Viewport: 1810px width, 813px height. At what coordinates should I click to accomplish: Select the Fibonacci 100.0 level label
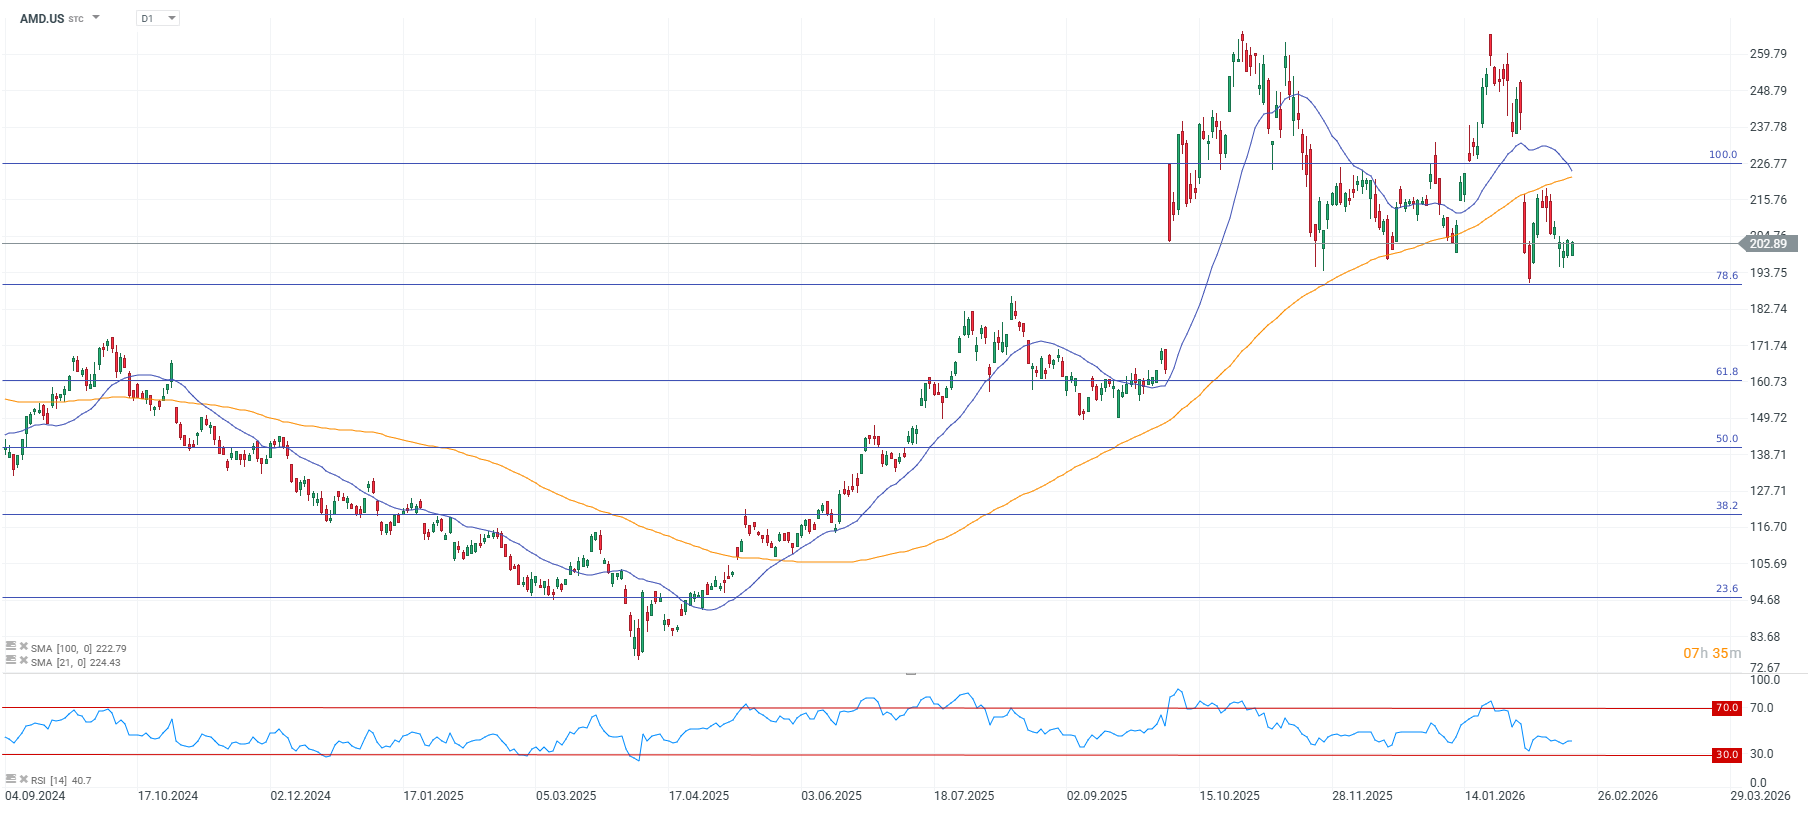coord(1723,155)
